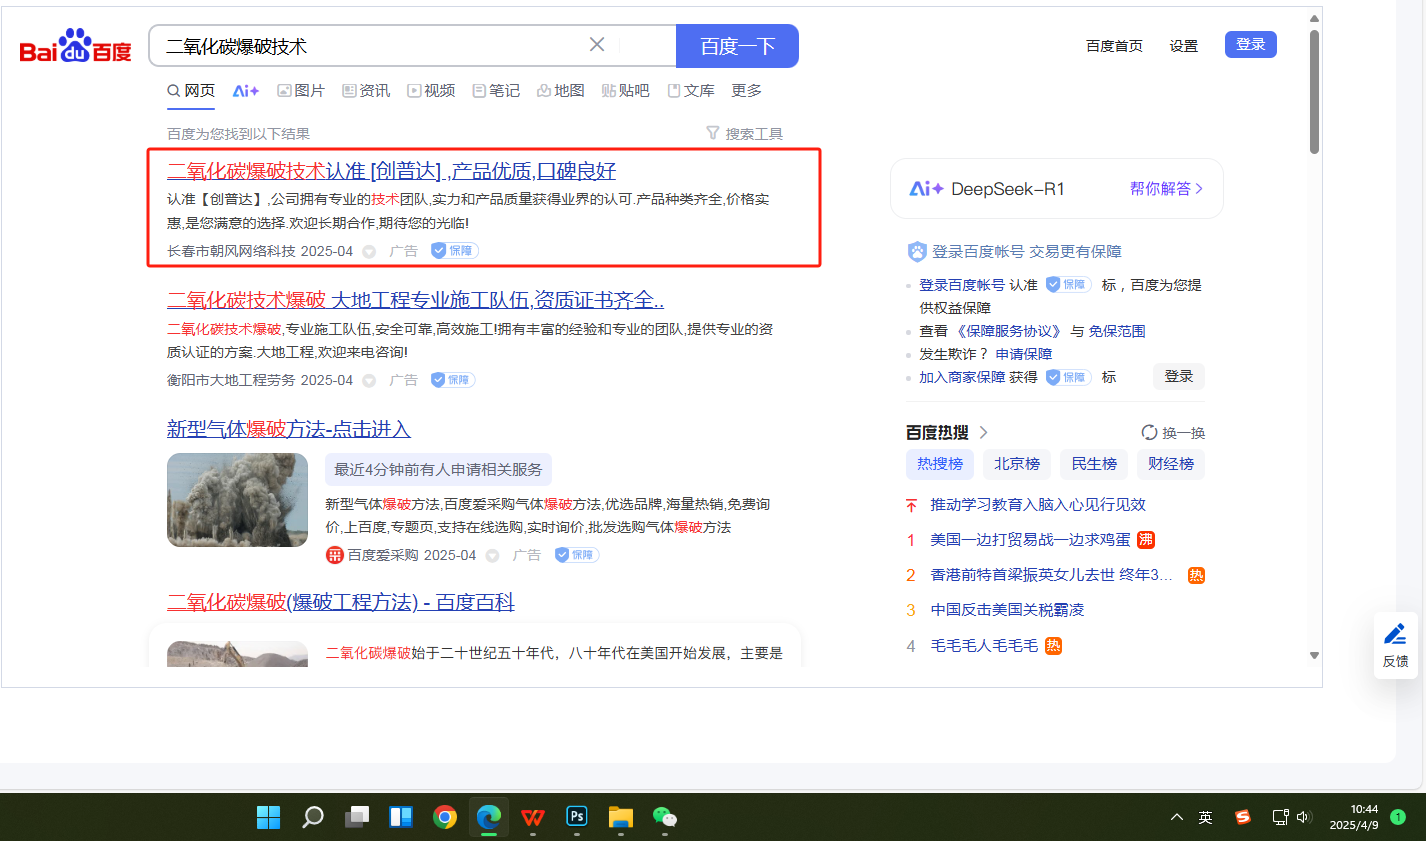Image resolution: width=1426 pixels, height=841 pixels.
Task: Expand the search tools filter
Action: pyautogui.click(x=745, y=133)
